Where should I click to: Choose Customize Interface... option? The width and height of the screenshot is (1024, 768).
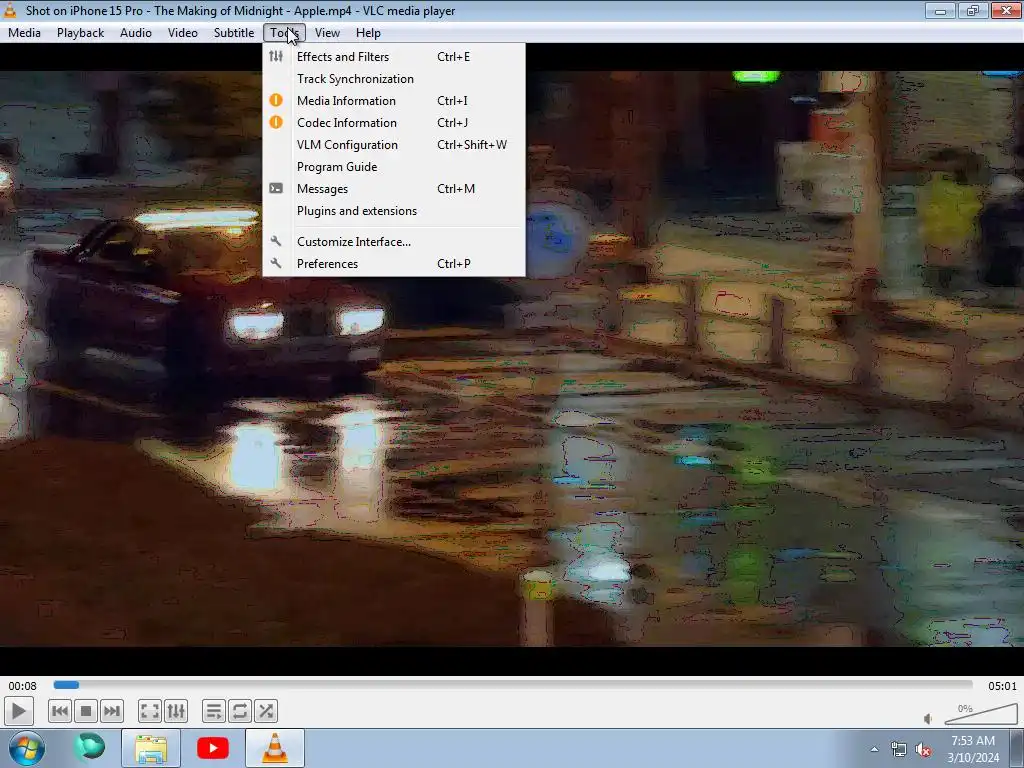coord(394,242)
